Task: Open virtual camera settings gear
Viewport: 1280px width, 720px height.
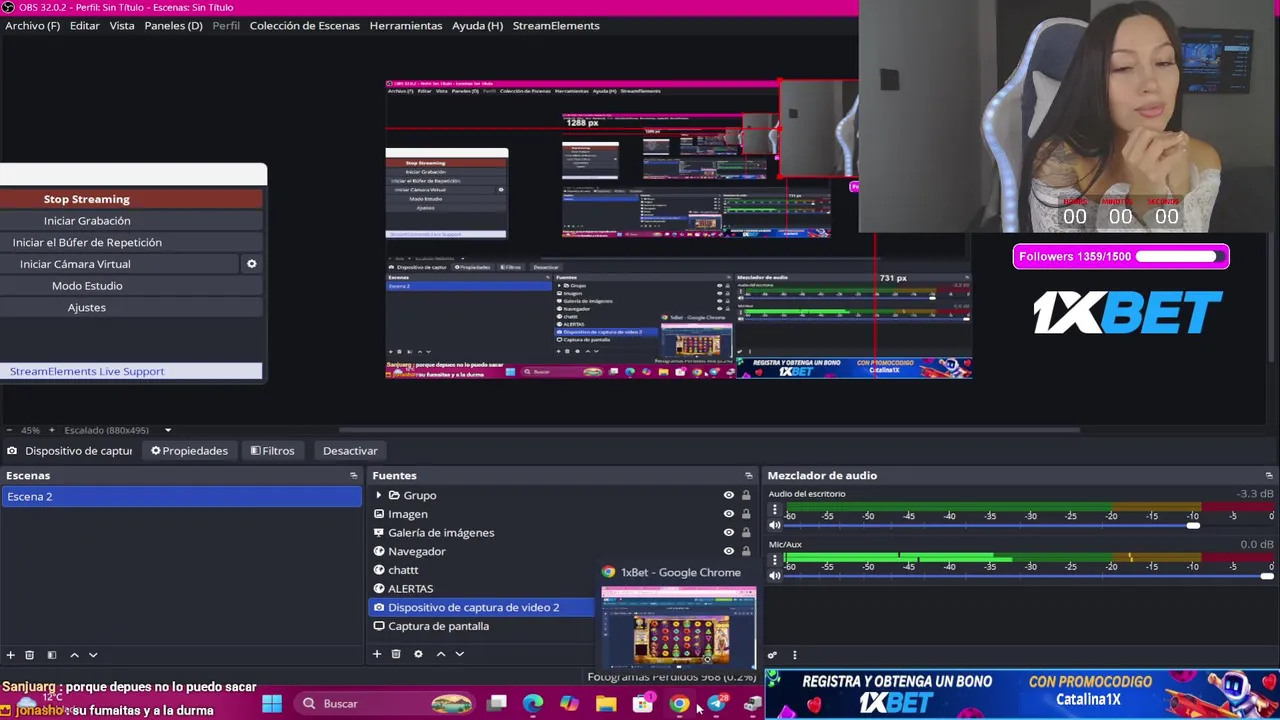Action: tap(252, 264)
